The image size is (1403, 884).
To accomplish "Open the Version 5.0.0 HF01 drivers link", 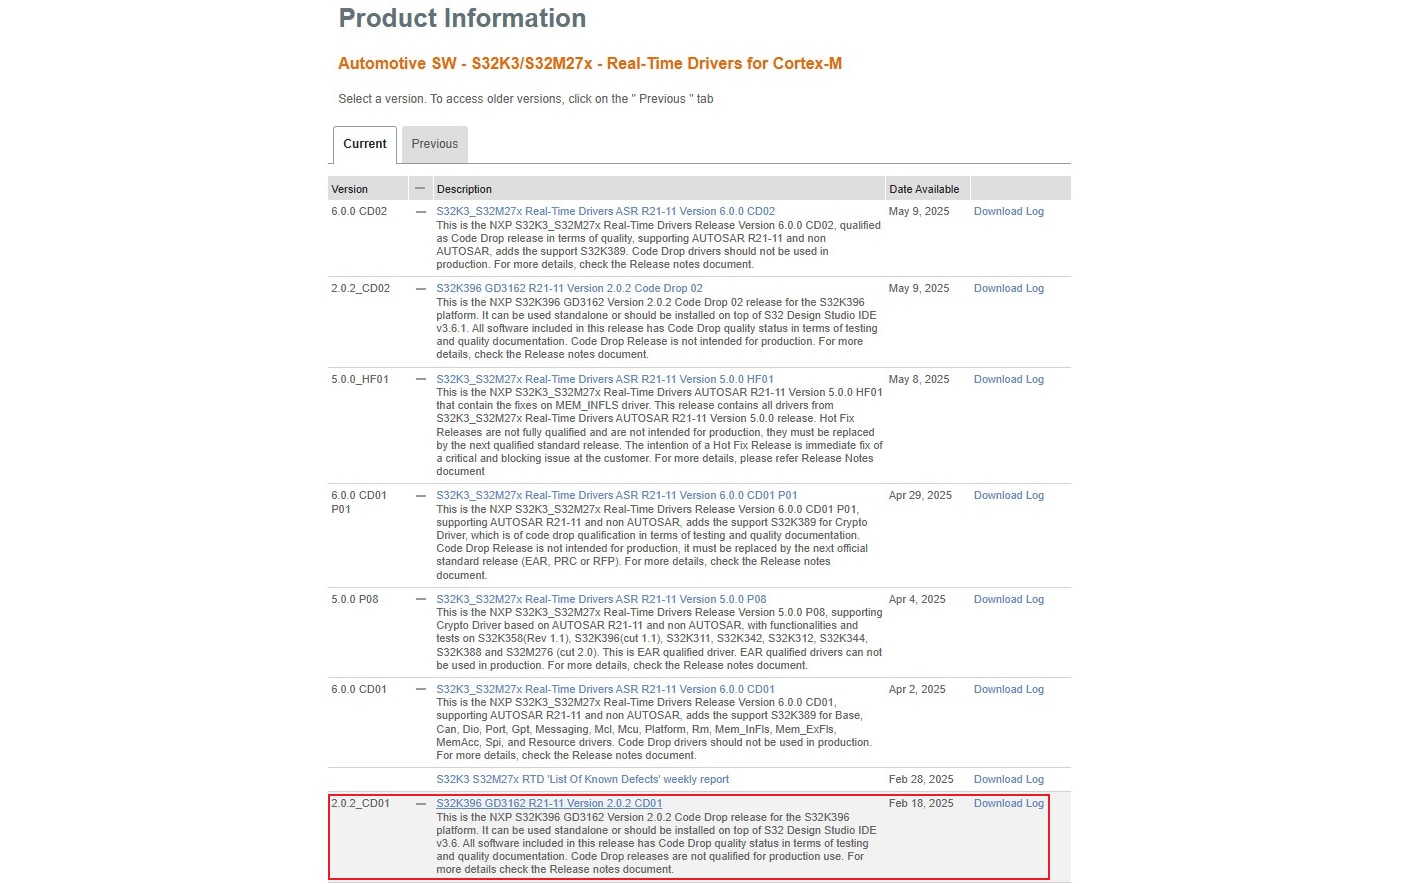I will coord(604,380).
